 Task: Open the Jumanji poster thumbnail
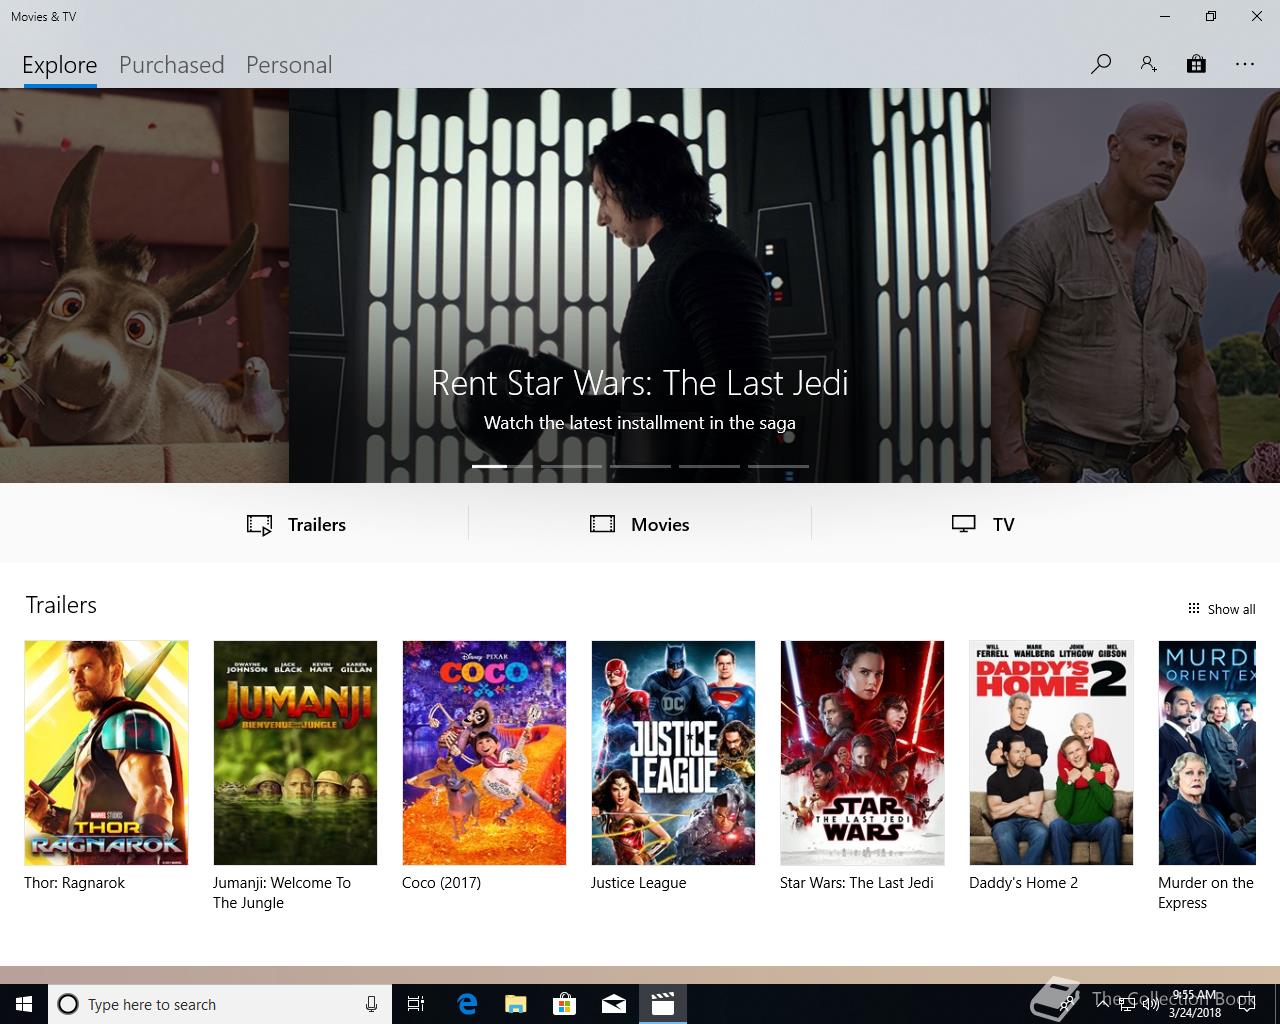click(x=295, y=753)
